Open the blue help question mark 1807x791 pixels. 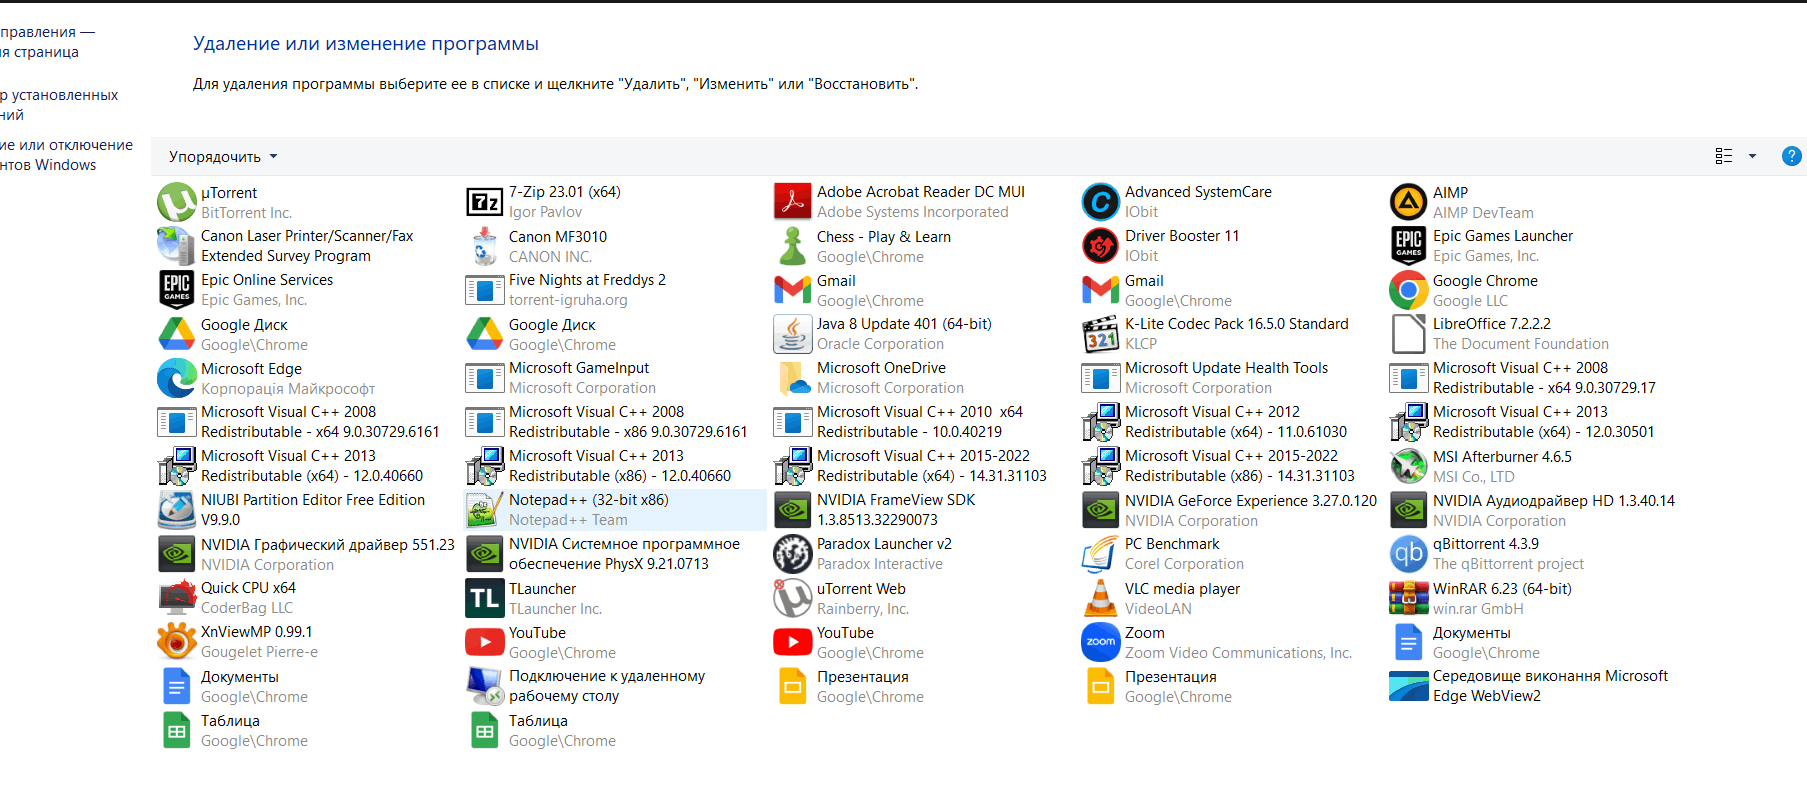[x=1792, y=156]
